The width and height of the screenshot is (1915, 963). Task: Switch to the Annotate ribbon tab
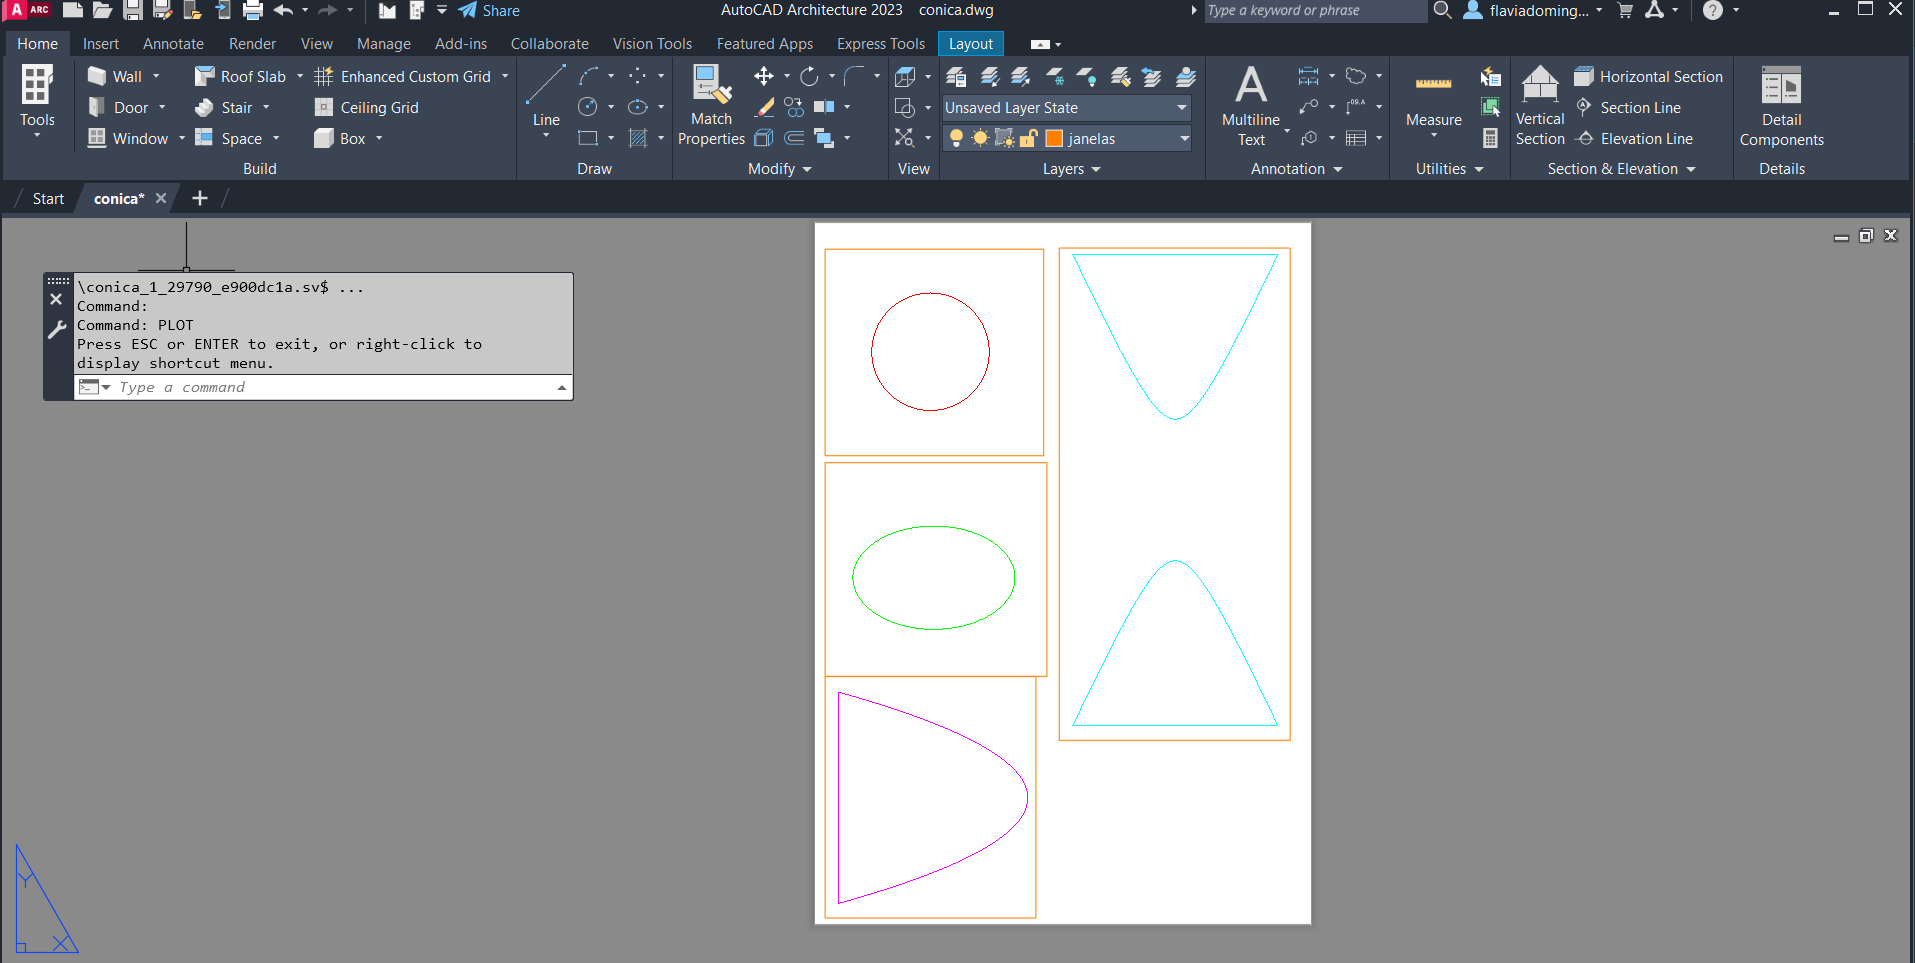pyautogui.click(x=173, y=44)
